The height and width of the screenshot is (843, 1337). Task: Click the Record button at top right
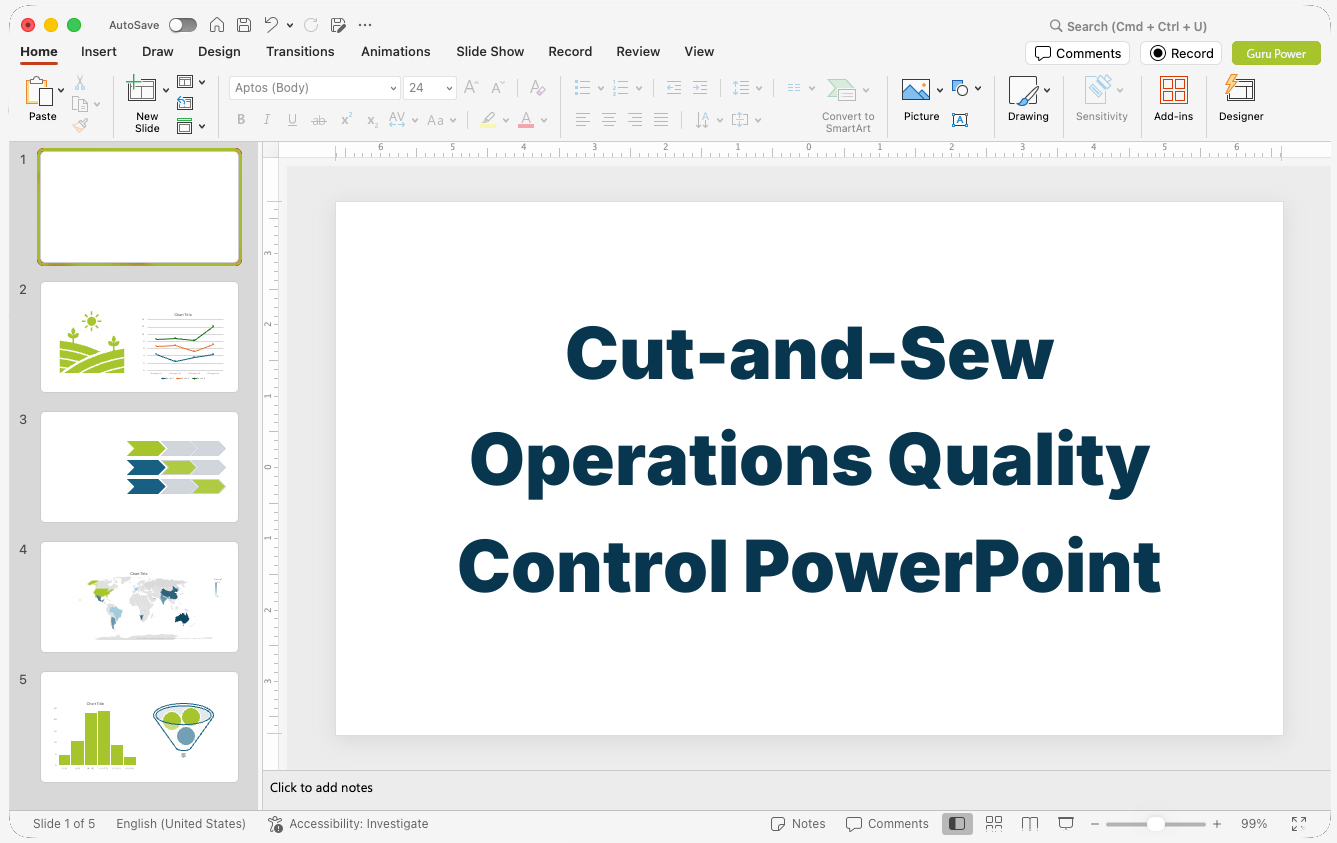(1181, 53)
